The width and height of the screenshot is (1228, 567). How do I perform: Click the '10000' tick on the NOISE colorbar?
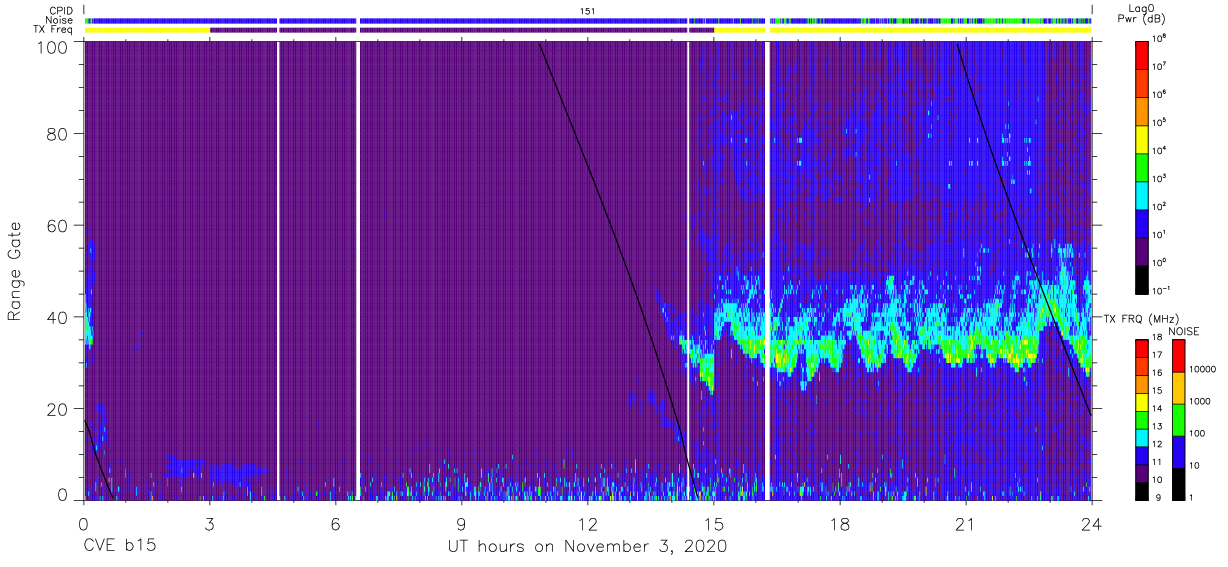1201,371
